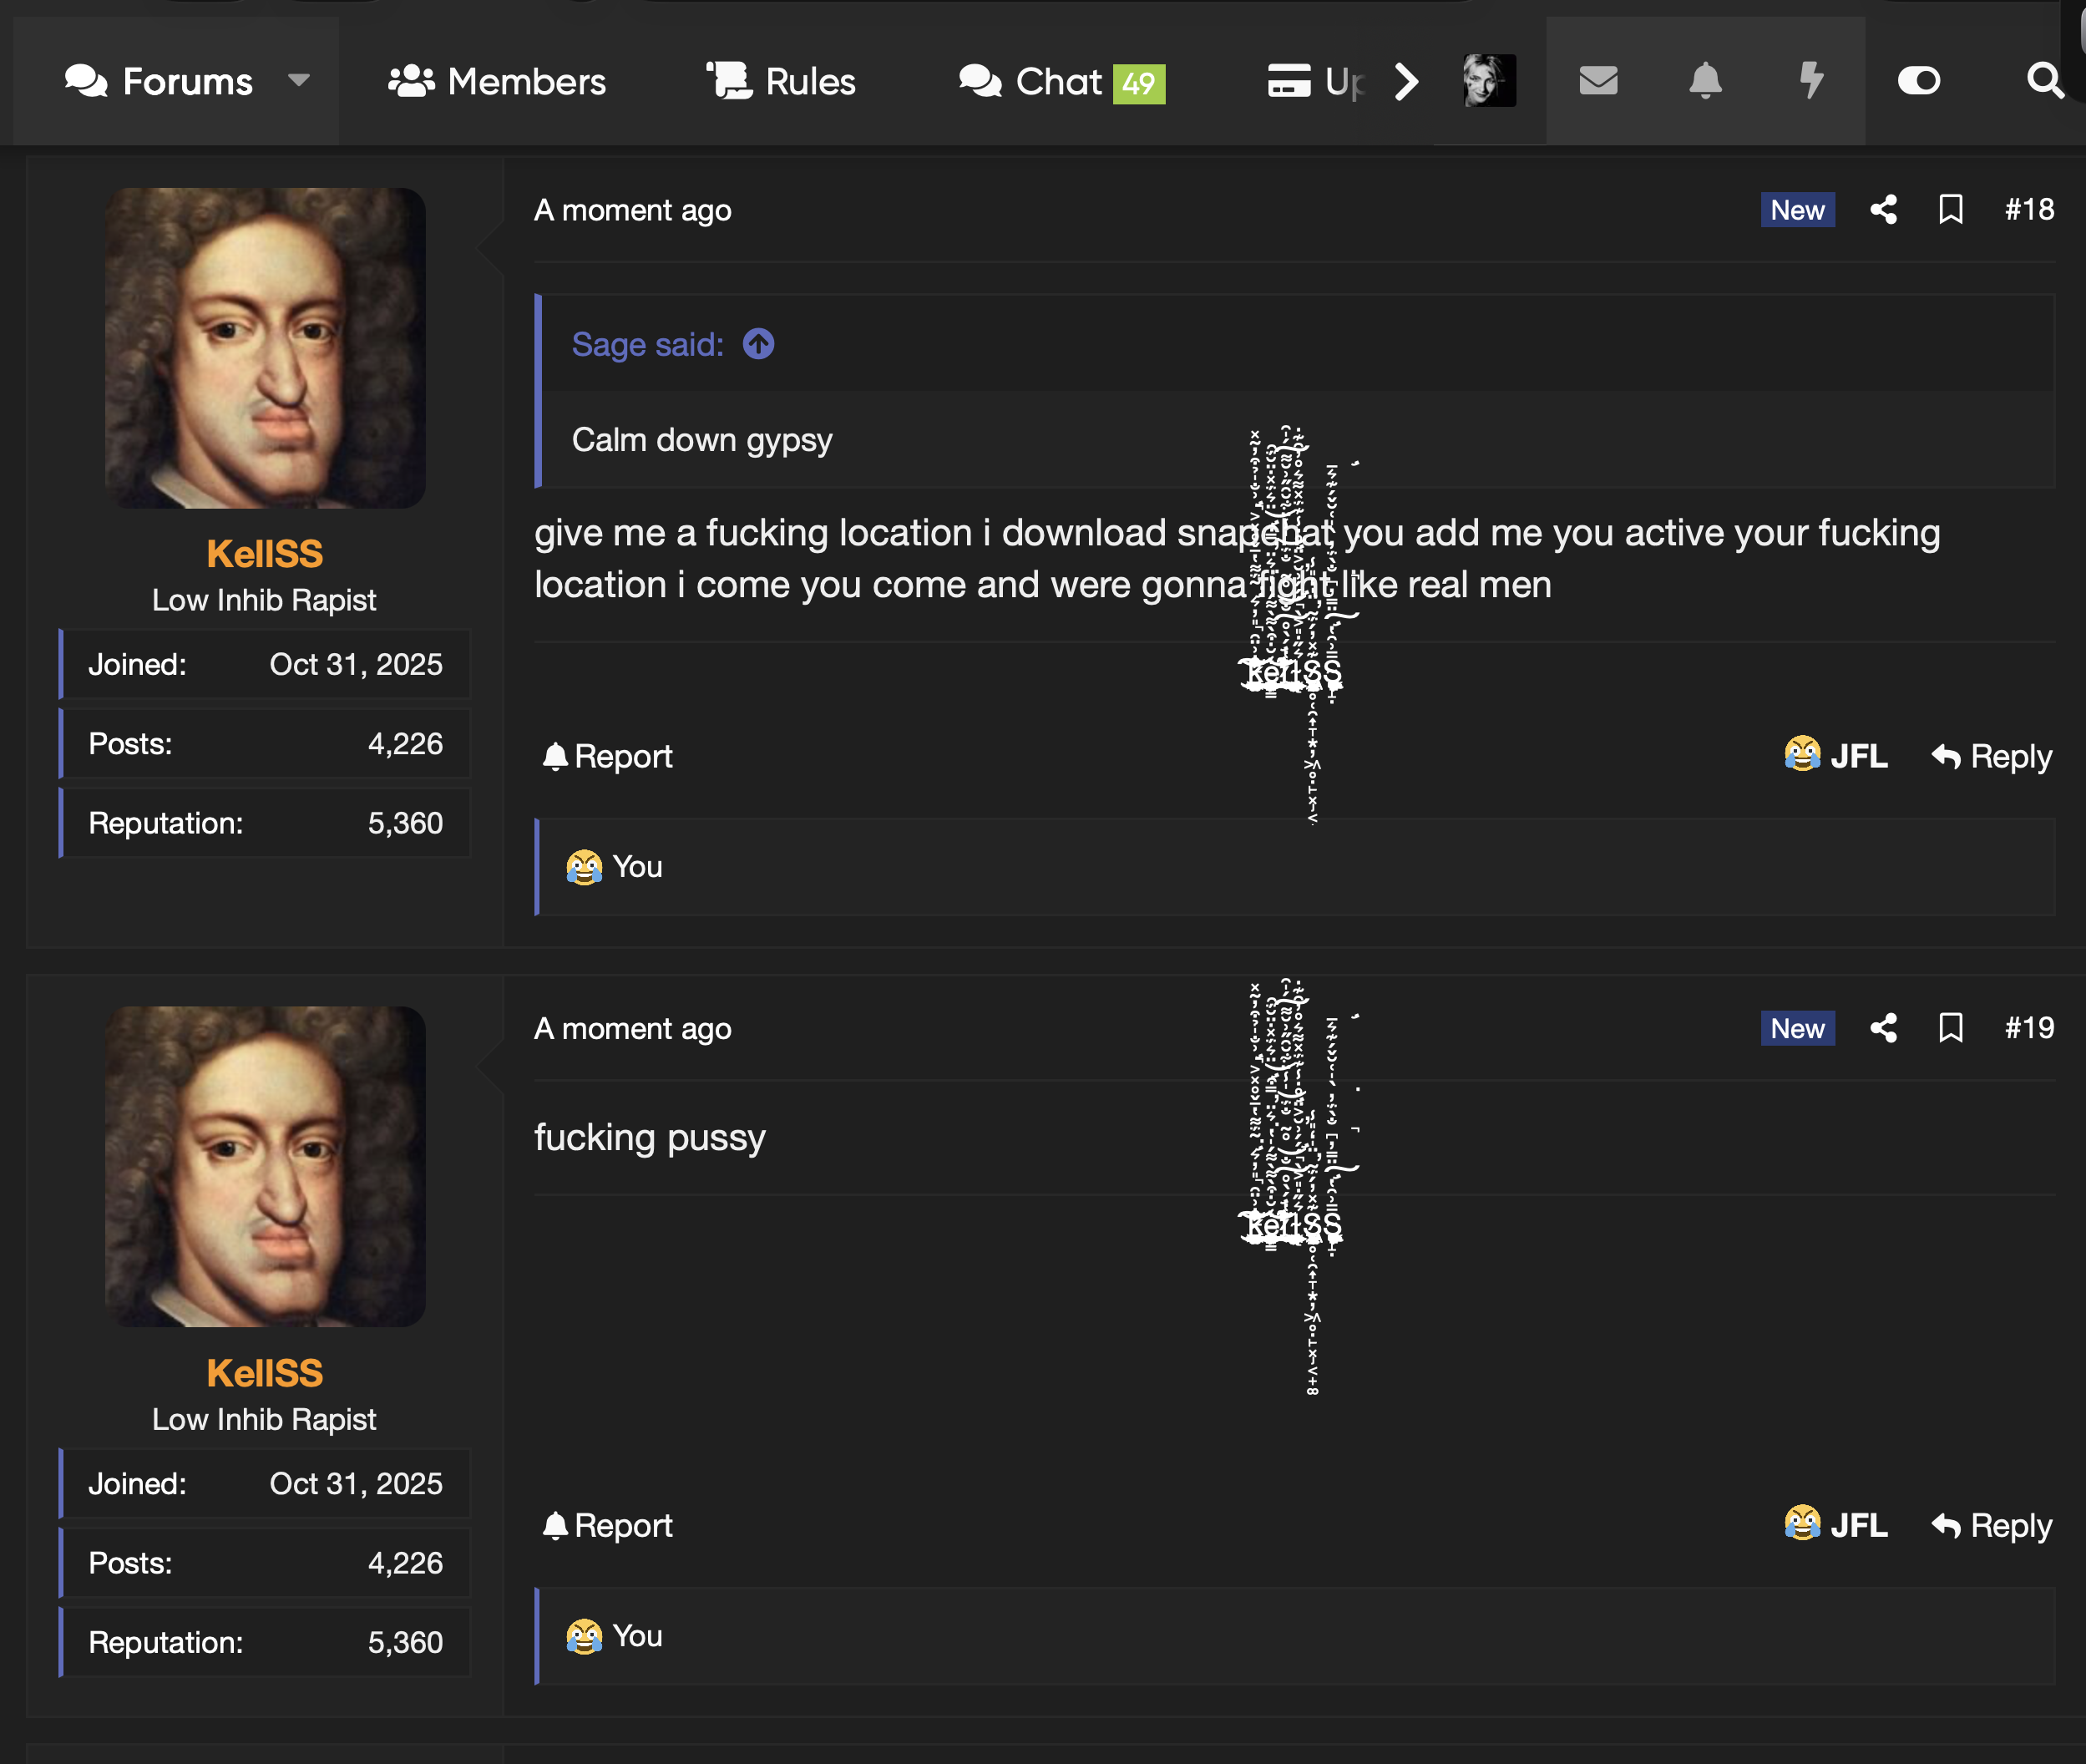Click the Sage said: quote link
This screenshot has height=1764, width=2086.
[x=647, y=344]
